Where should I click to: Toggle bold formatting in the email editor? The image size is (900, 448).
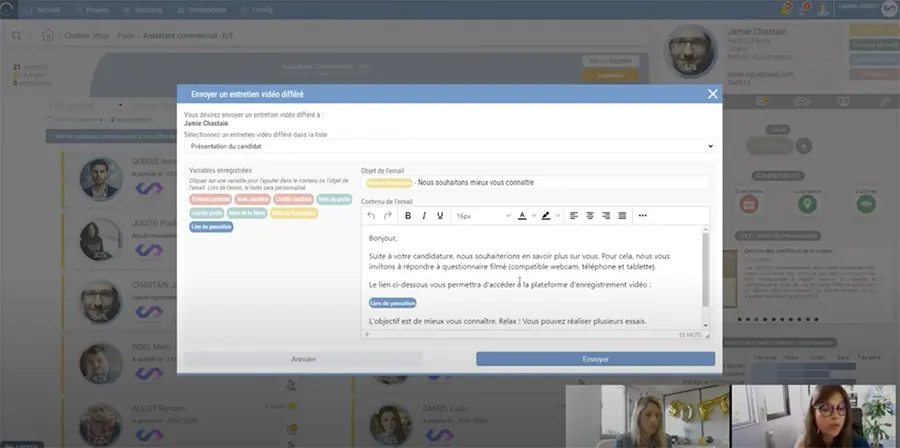coord(408,216)
